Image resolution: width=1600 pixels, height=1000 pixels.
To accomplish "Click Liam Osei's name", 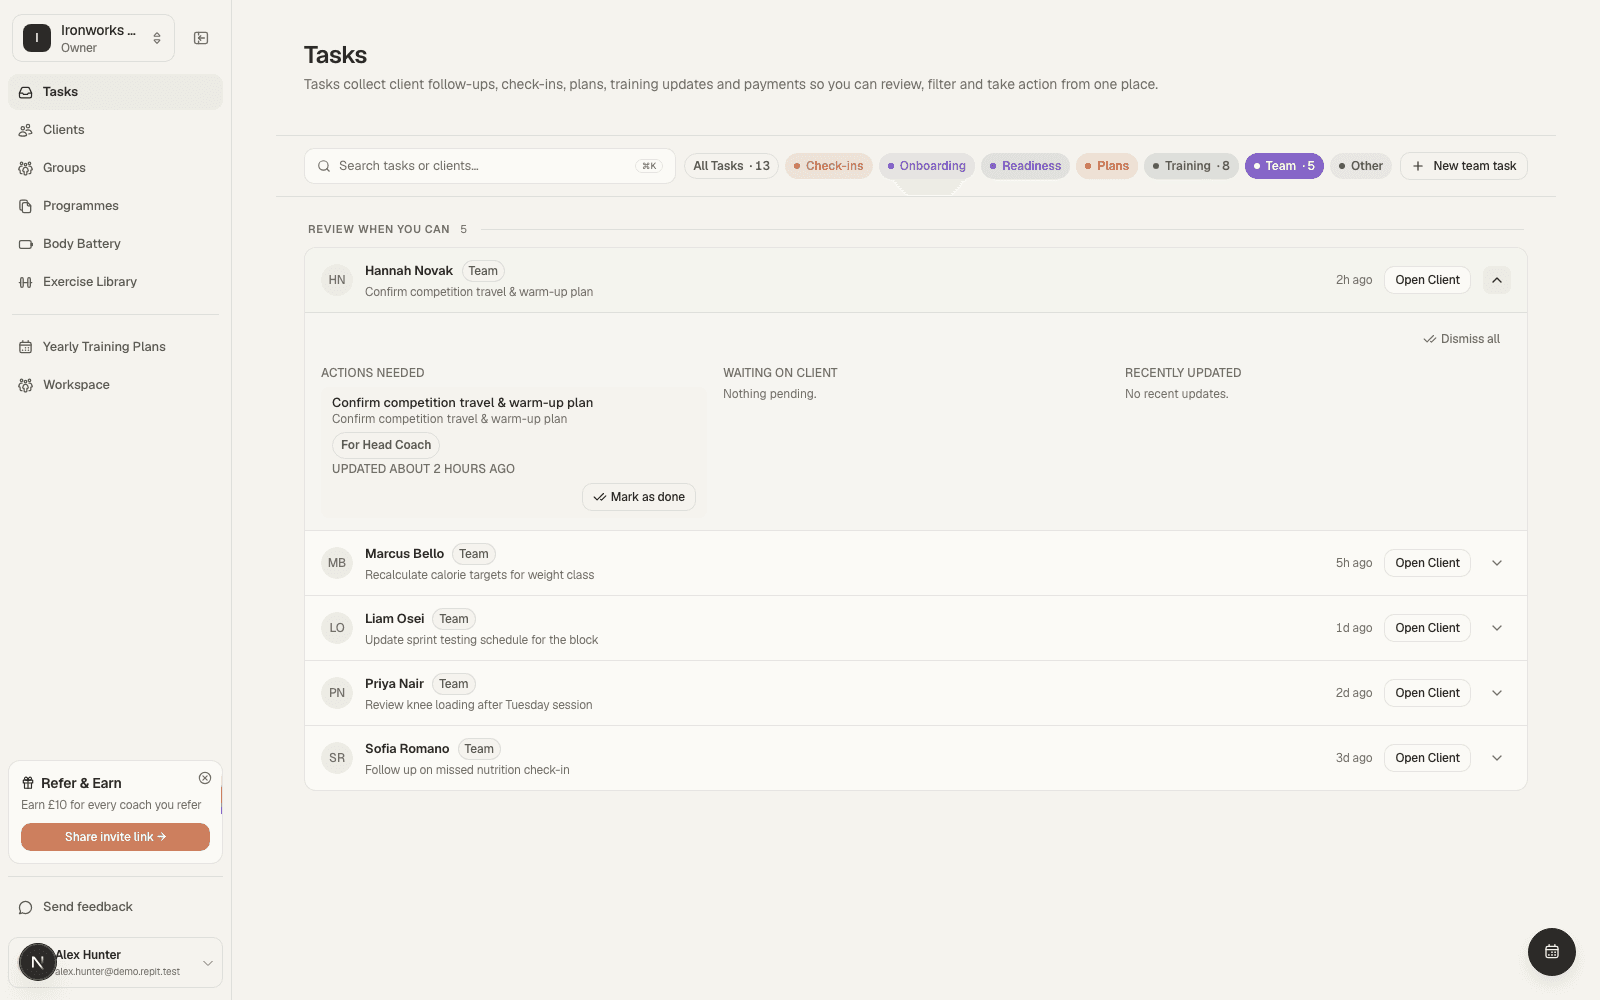I will click(x=394, y=619).
